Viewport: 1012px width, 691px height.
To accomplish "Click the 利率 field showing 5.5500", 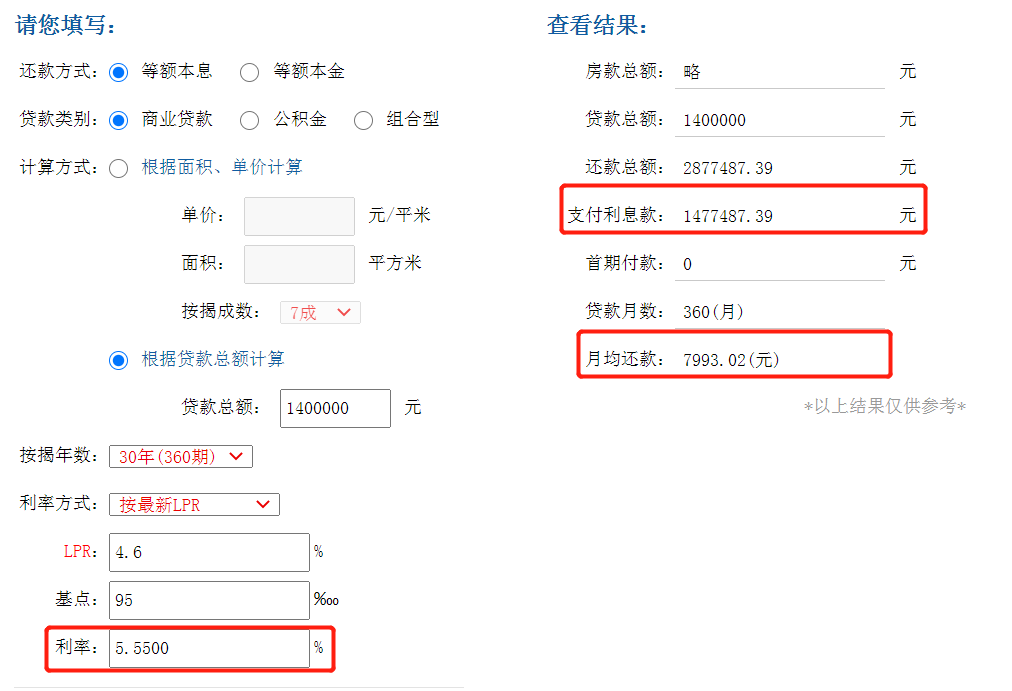I will pyautogui.click(x=210, y=648).
